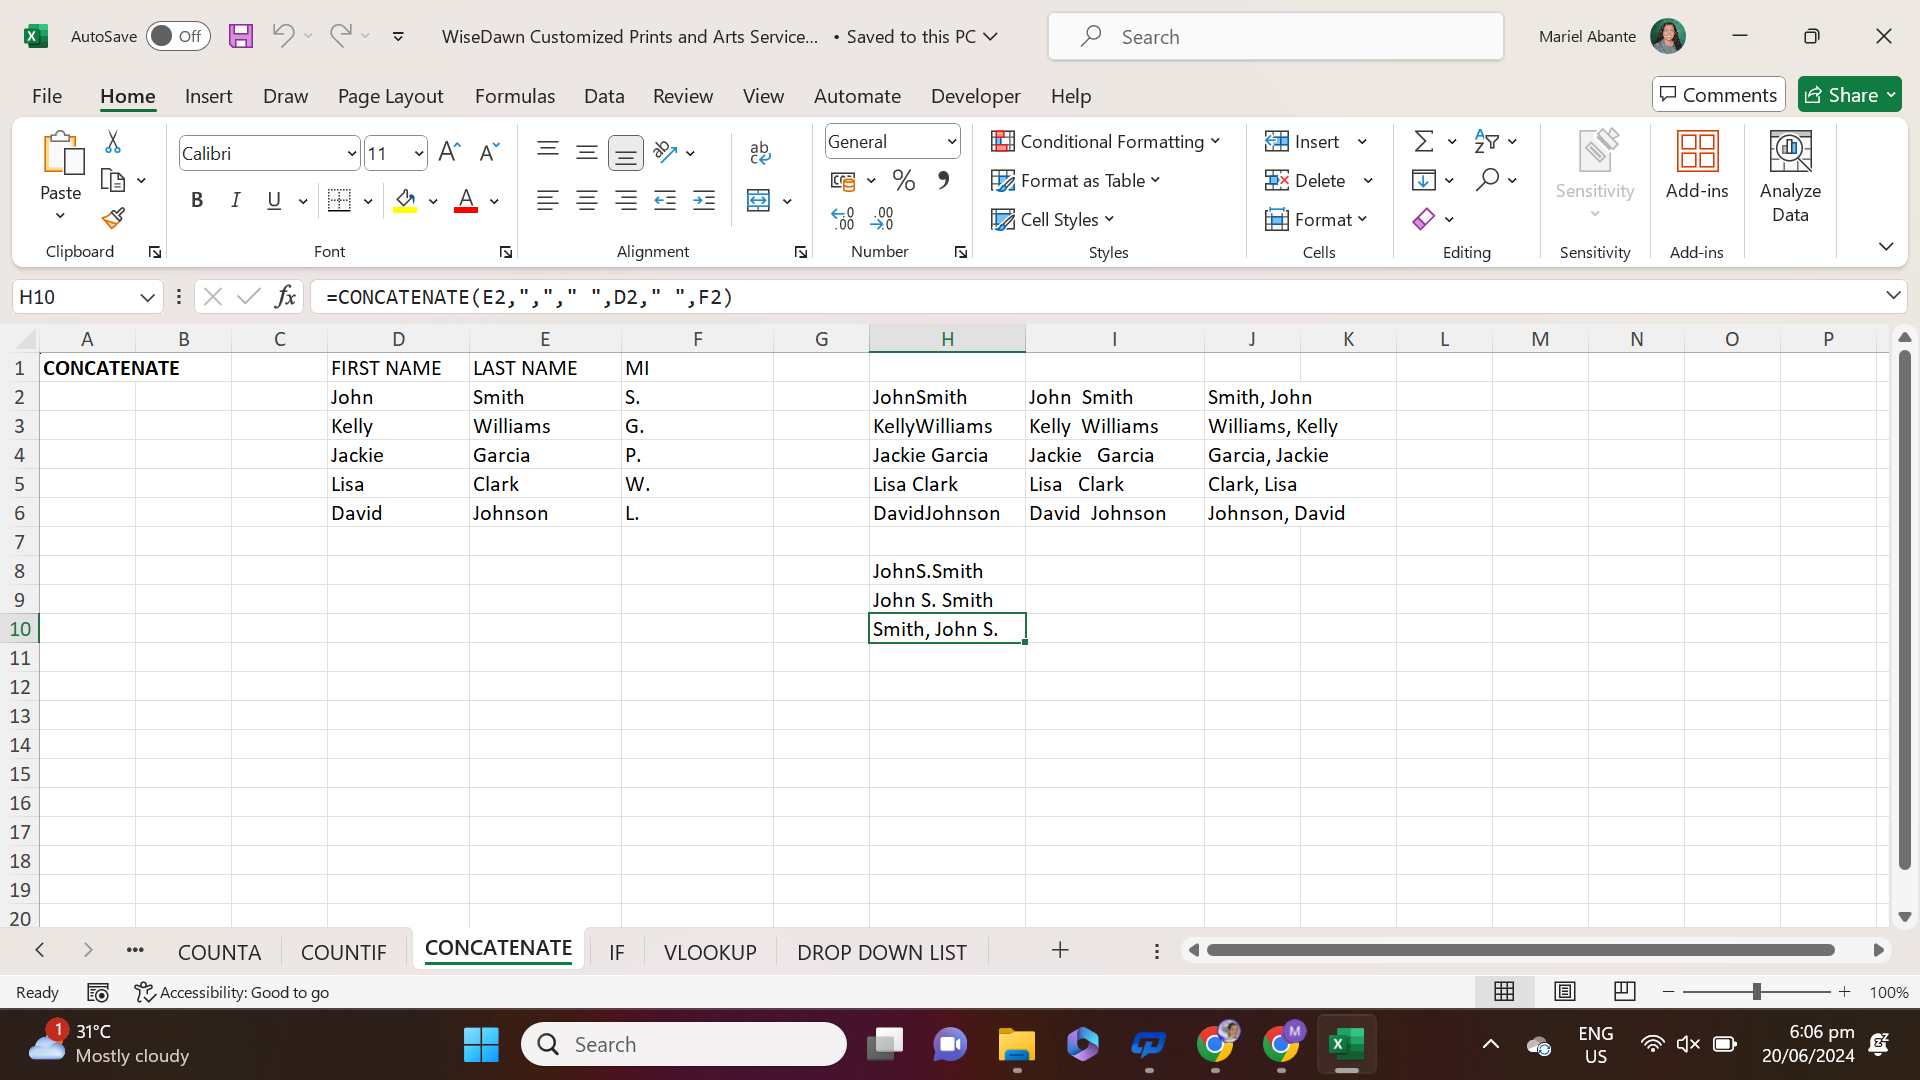
Task: Toggle Bold formatting
Action: (x=197, y=201)
